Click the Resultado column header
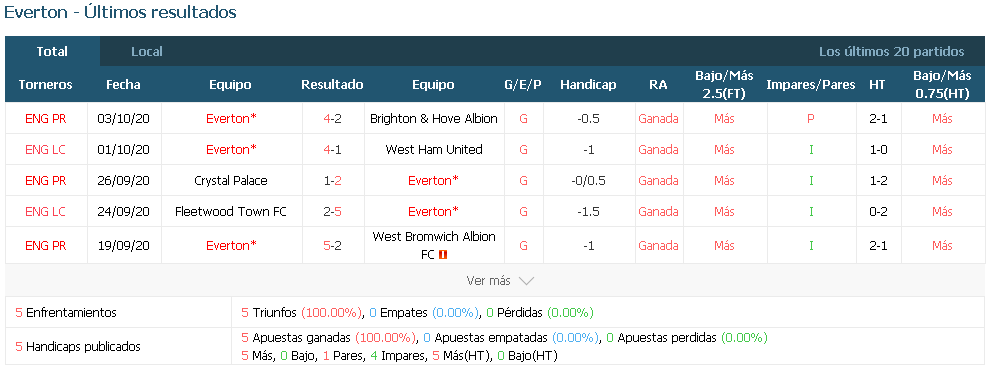The image size is (992, 369). click(332, 85)
